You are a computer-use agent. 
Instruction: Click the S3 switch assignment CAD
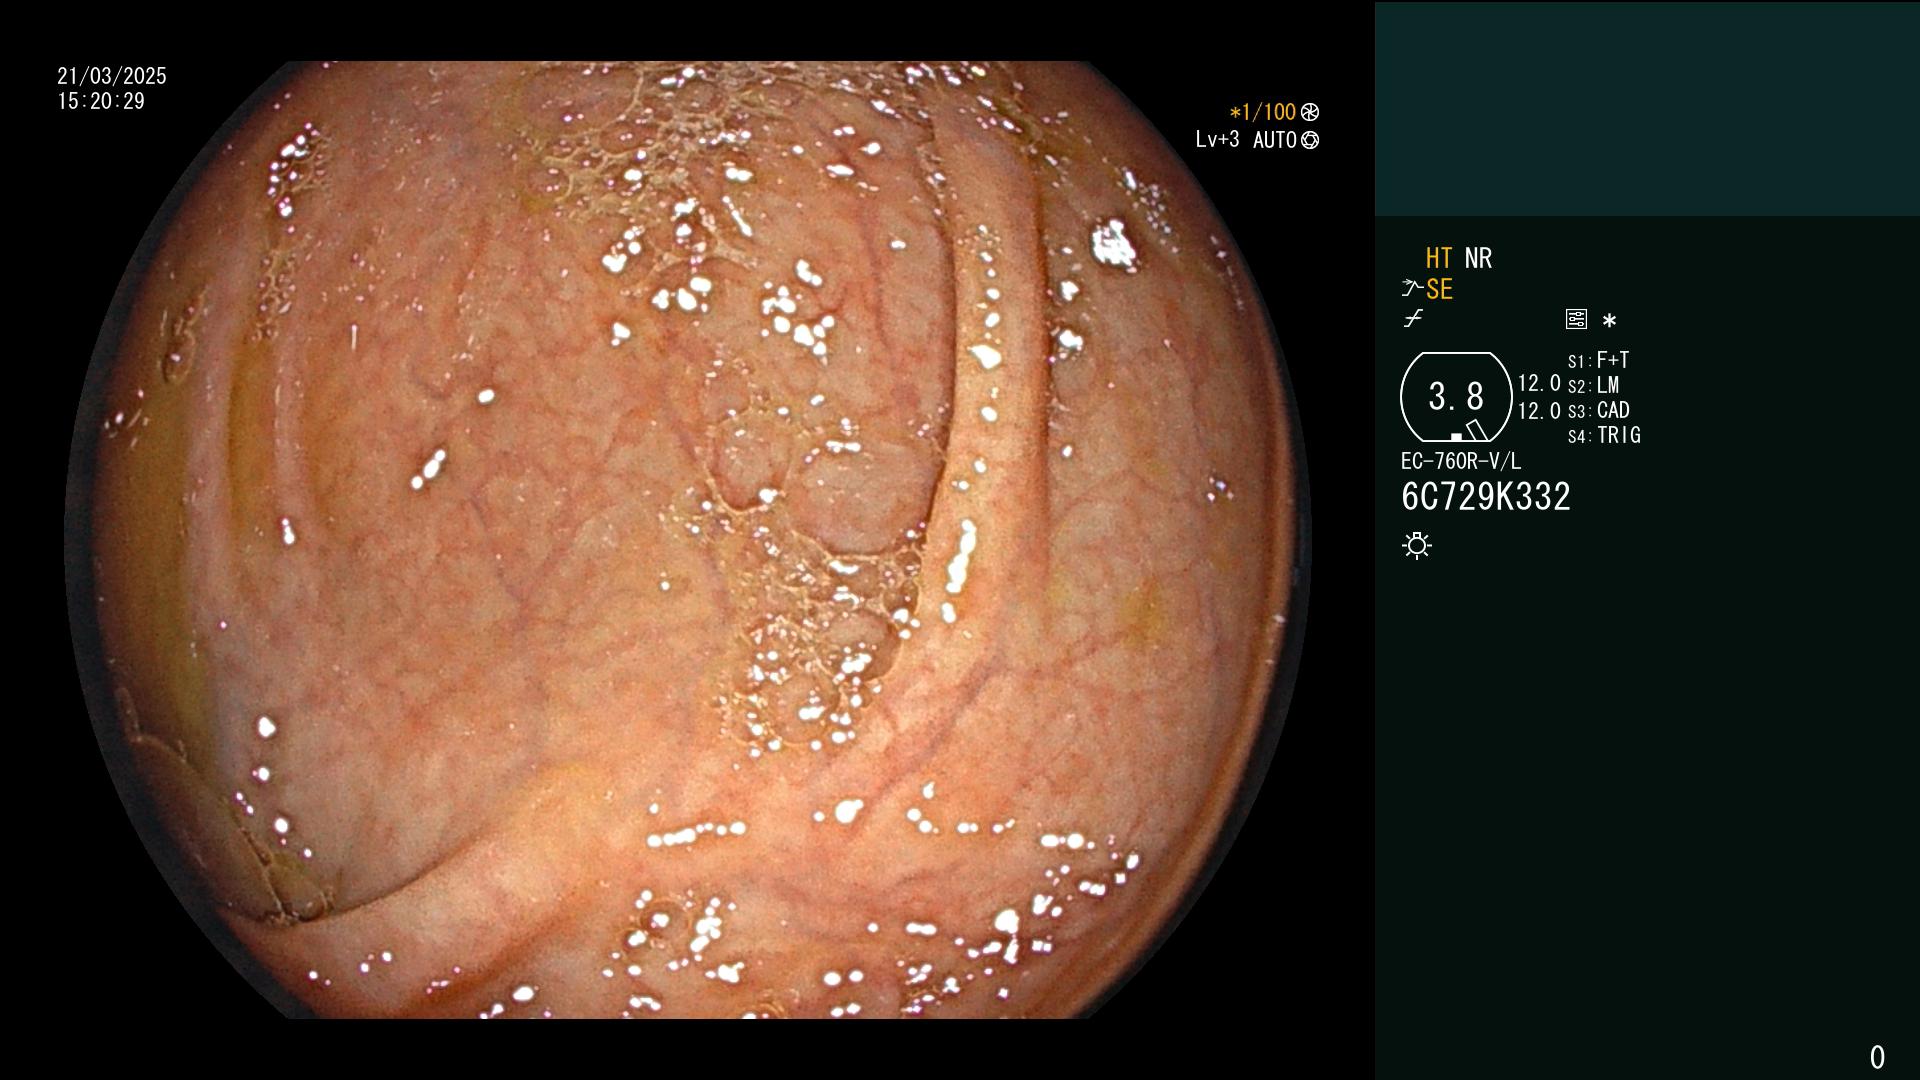click(x=1599, y=410)
